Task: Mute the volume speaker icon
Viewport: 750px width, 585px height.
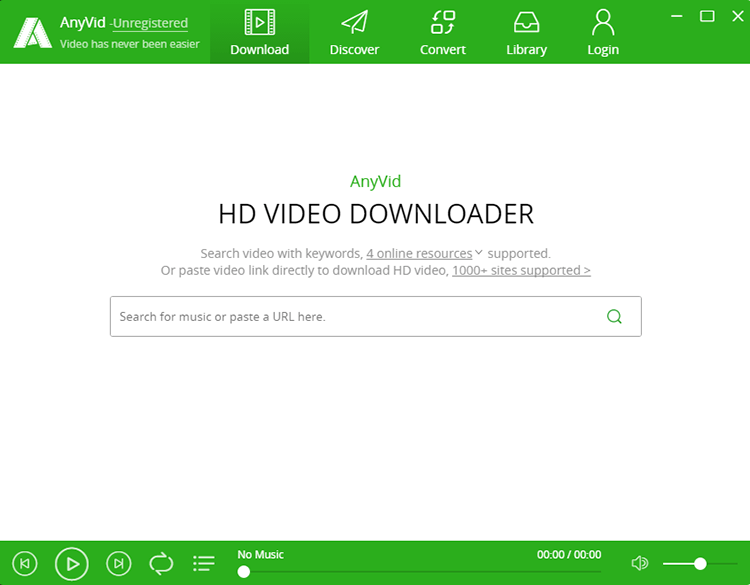Action: tap(640, 563)
